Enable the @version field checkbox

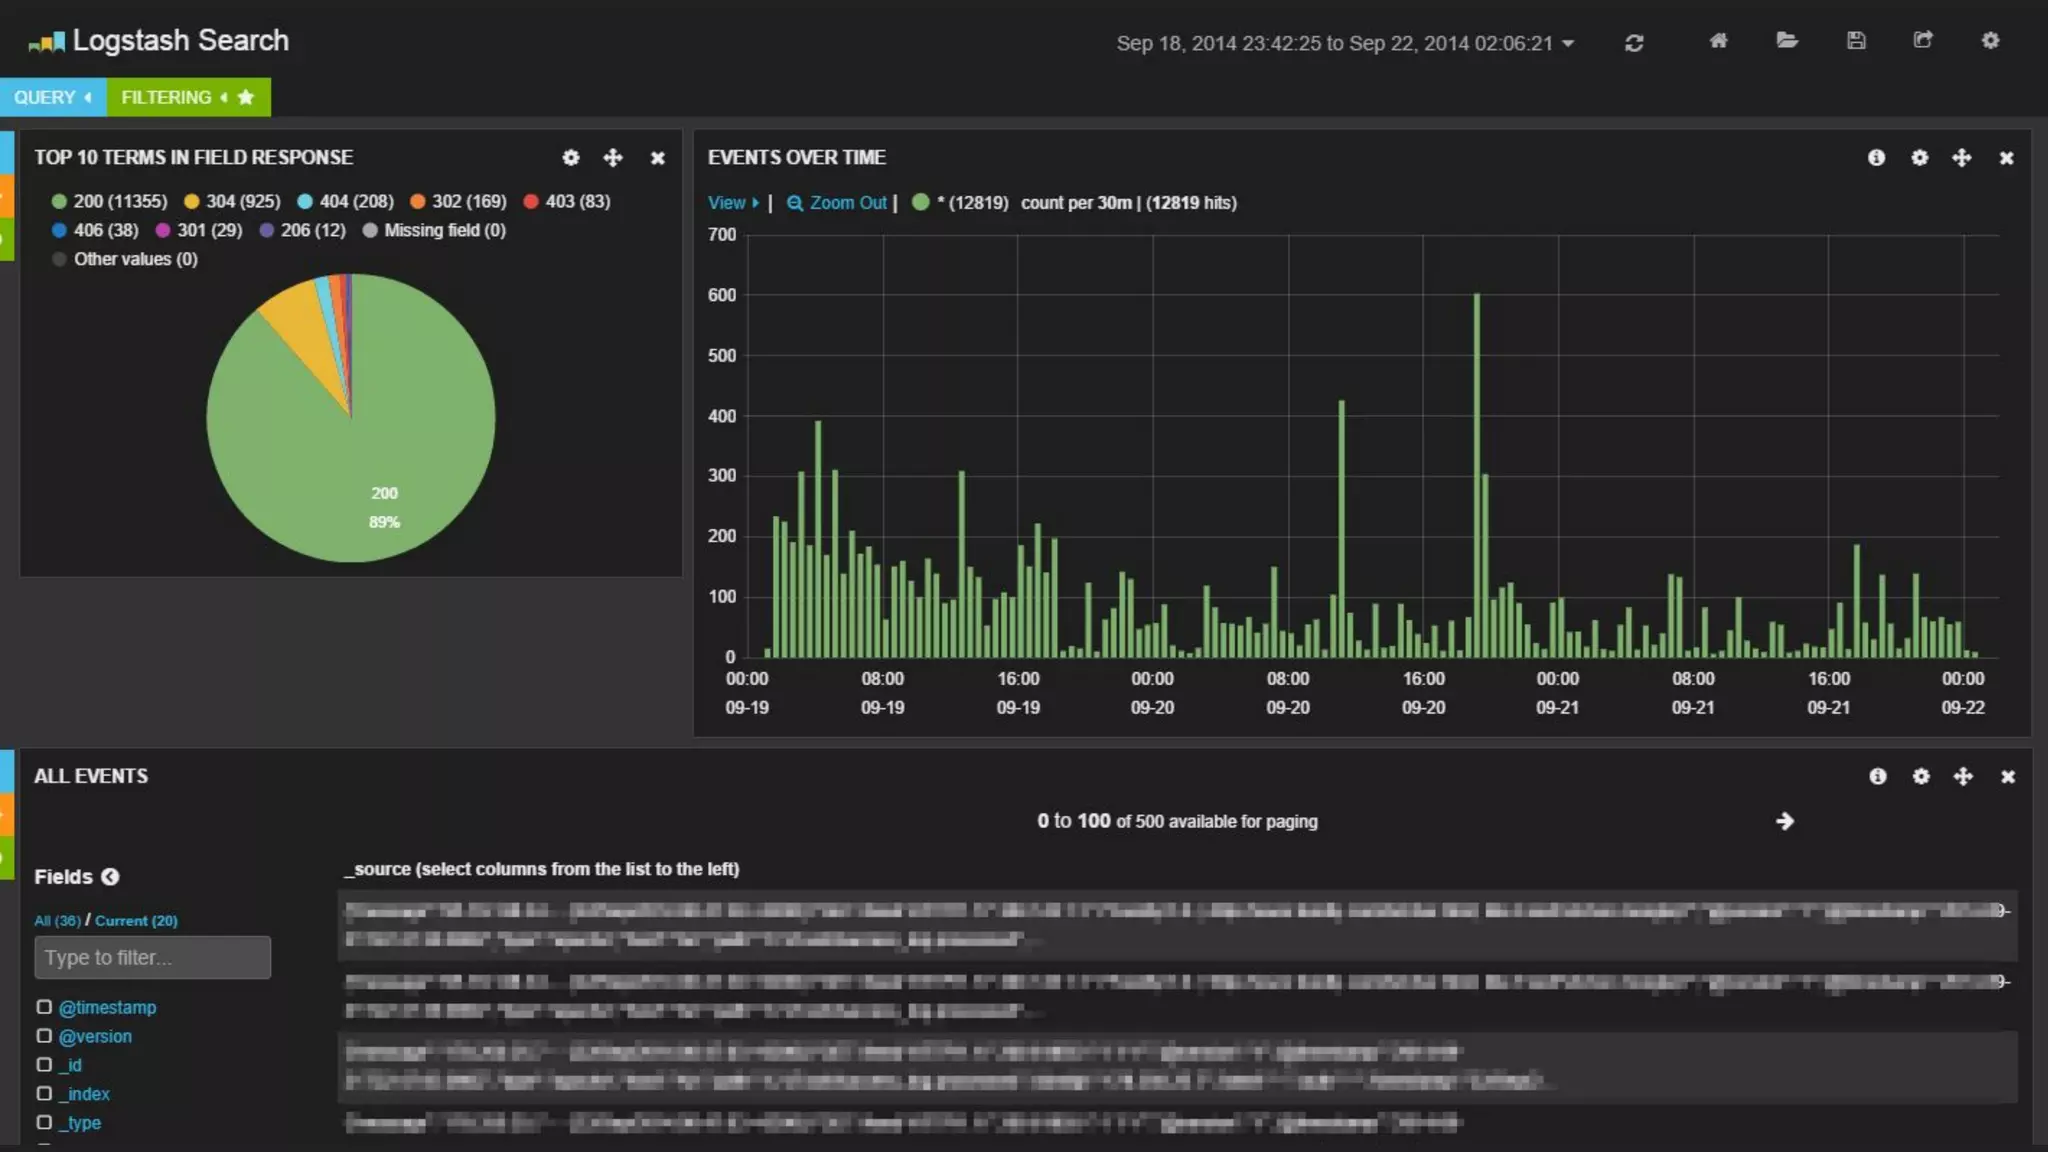44,1036
